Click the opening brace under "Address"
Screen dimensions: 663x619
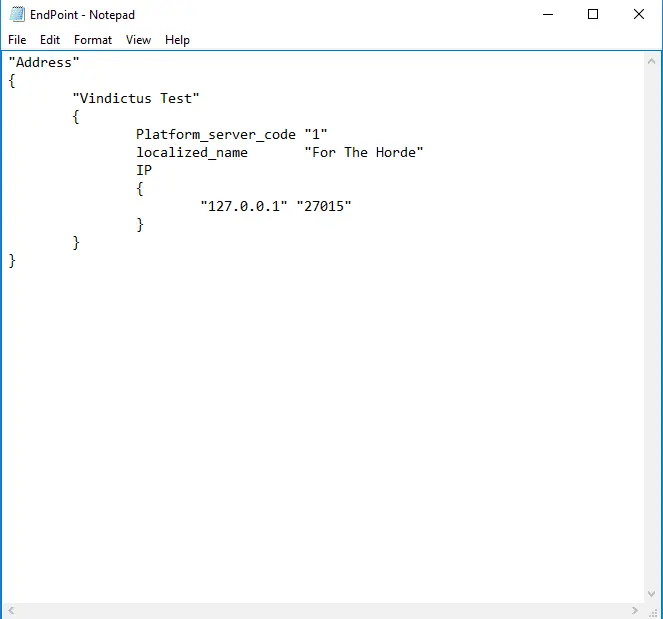pos(12,81)
